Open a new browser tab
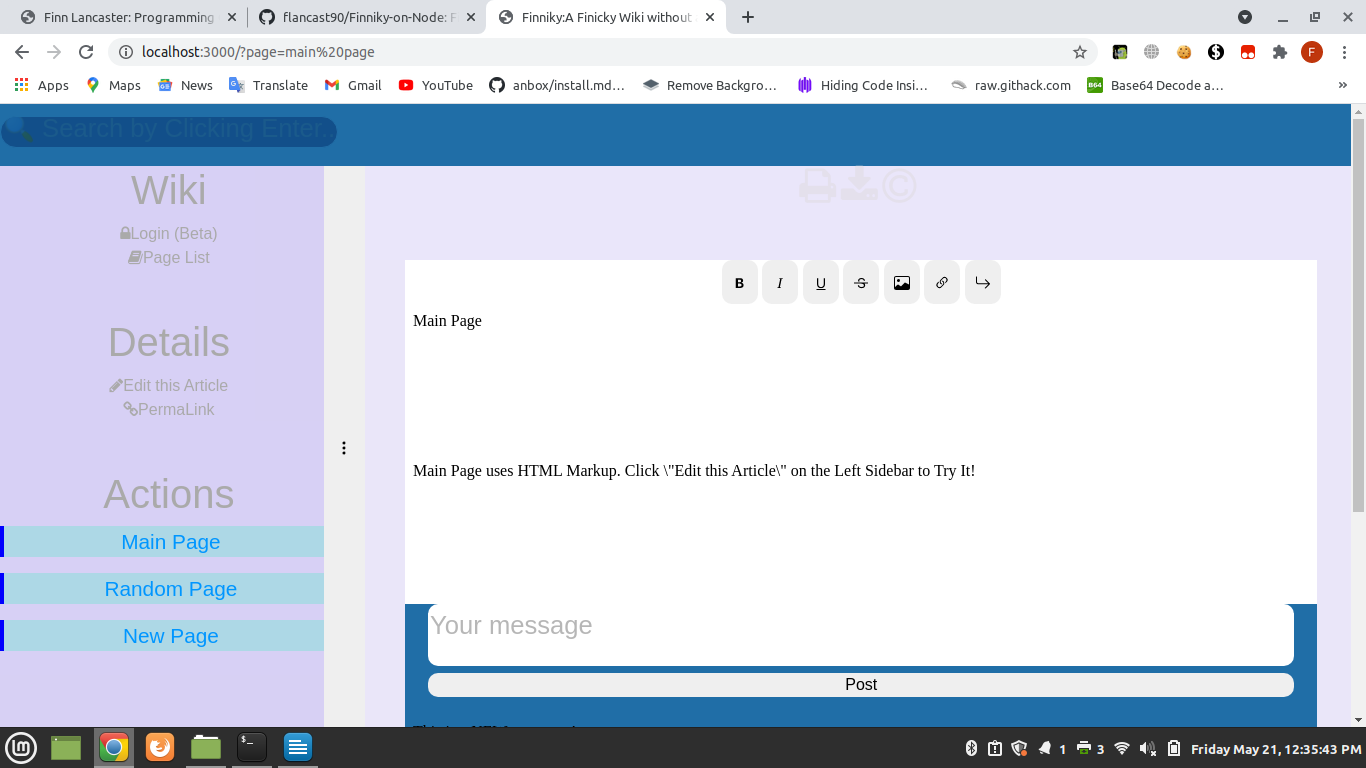 point(747,17)
